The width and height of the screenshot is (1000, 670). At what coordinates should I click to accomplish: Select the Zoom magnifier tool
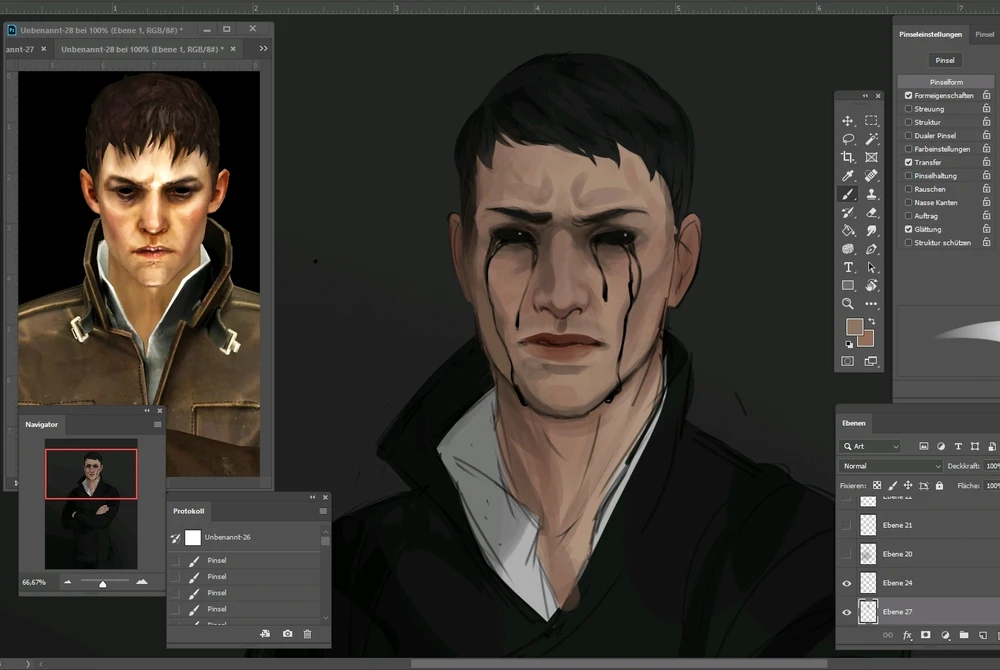click(x=848, y=303)
